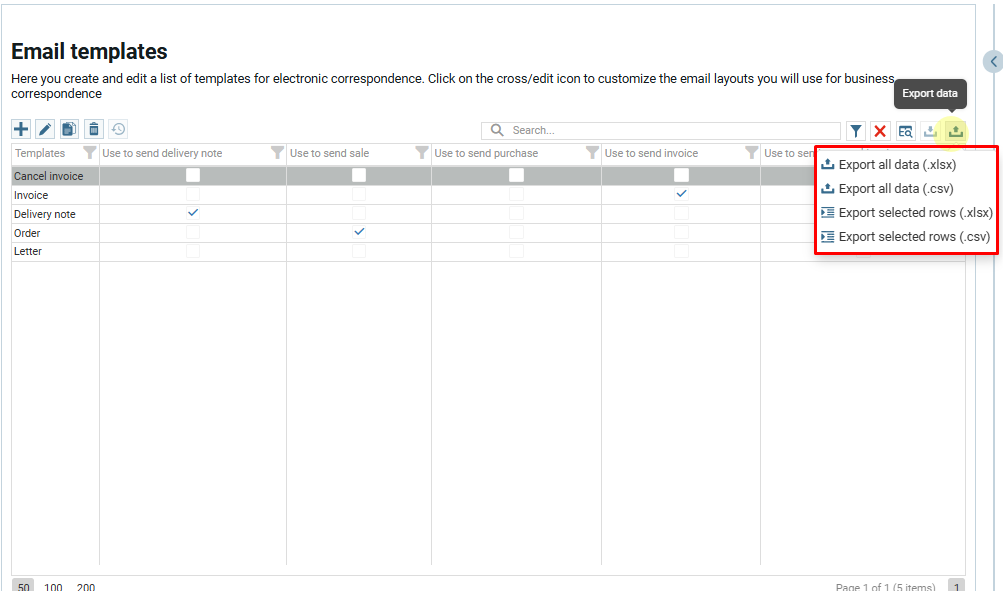Click the green Export data icon
Image resolution: width=1003 pixels, height=591 pixels.
tap(956, 131)
